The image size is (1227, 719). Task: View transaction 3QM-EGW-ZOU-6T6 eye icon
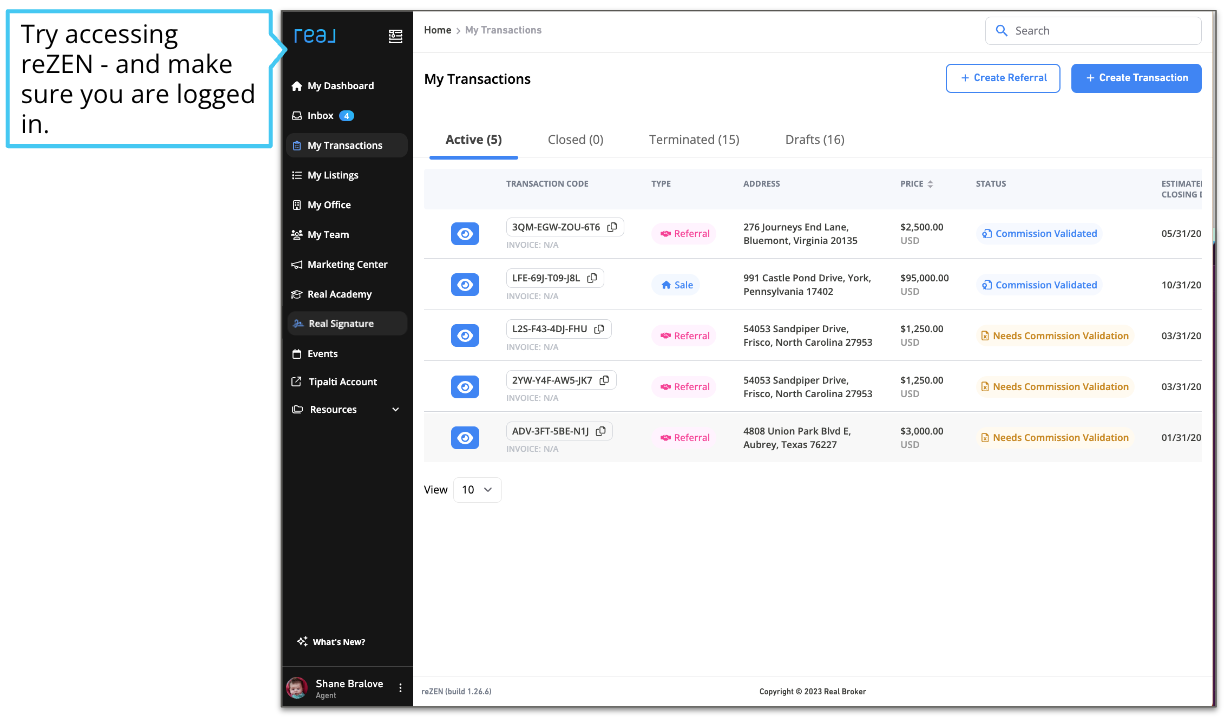[465, 234]
